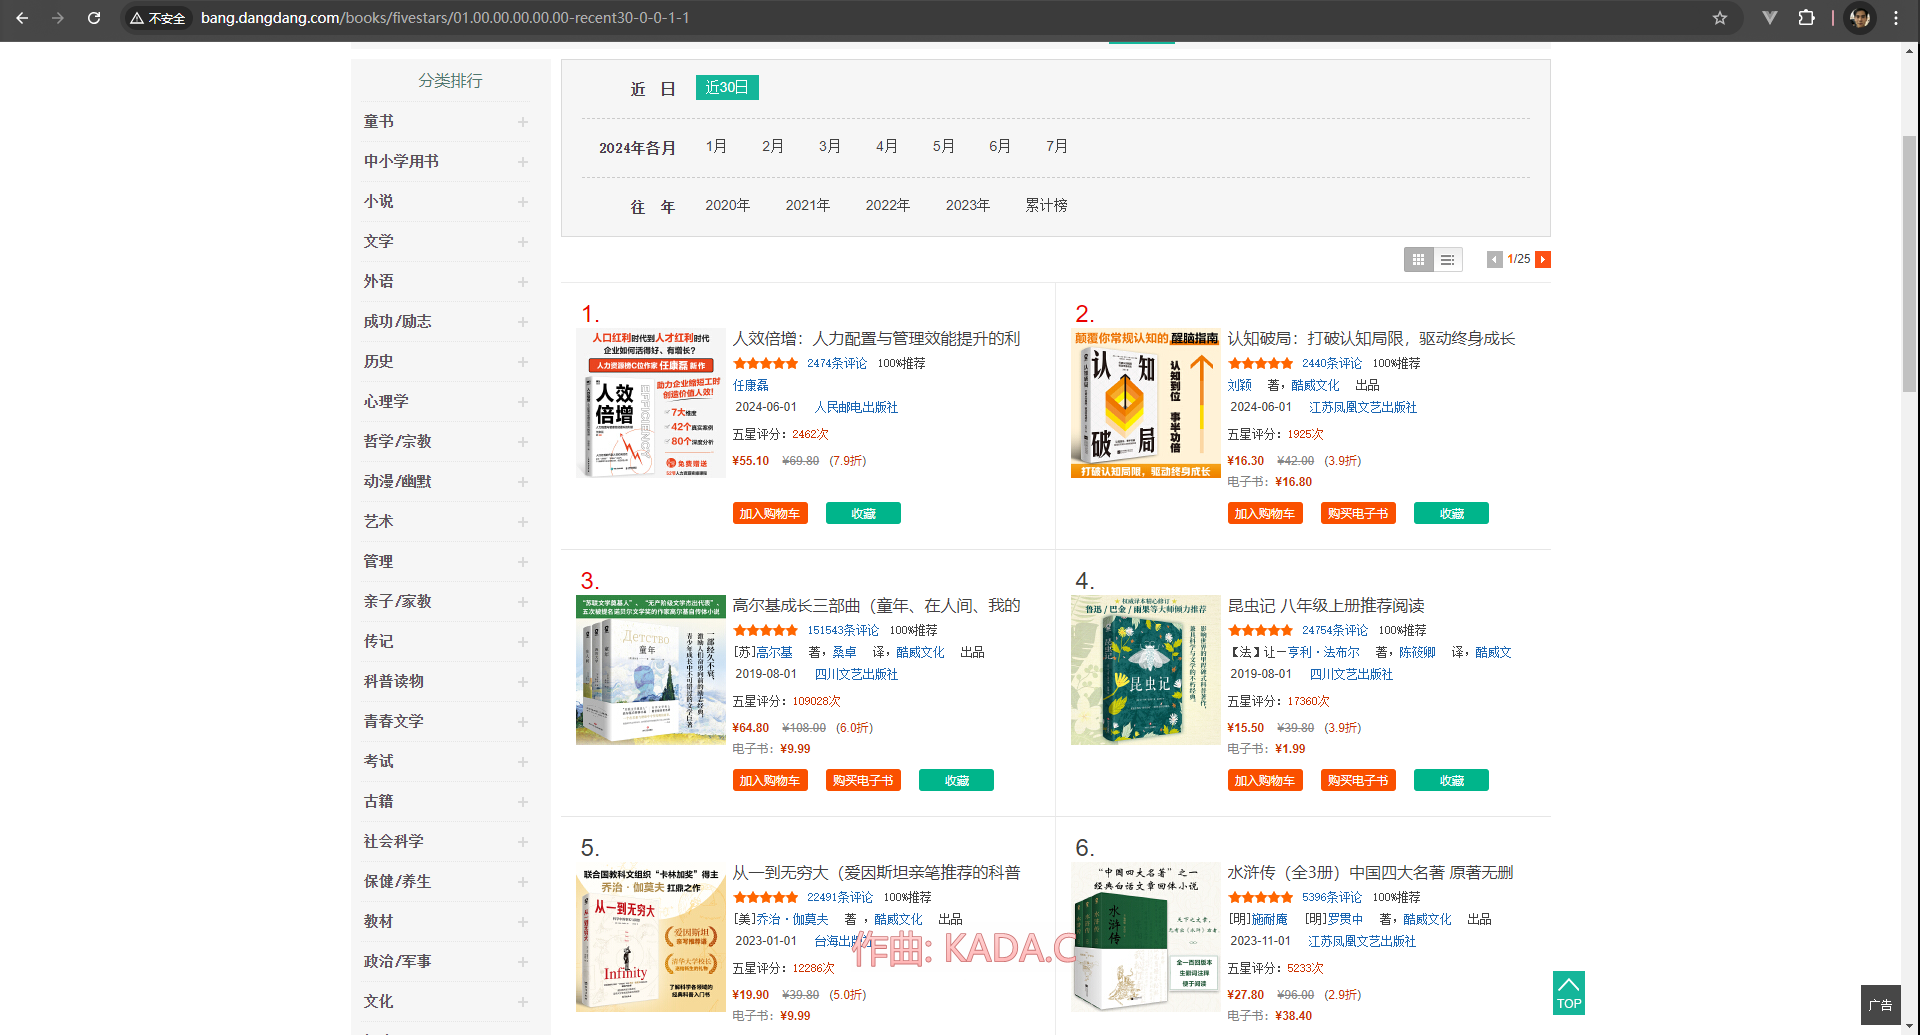Buy e-book of 昆虫记
Viewport: 1920px width, 1035px height.
coord(1358,780)
